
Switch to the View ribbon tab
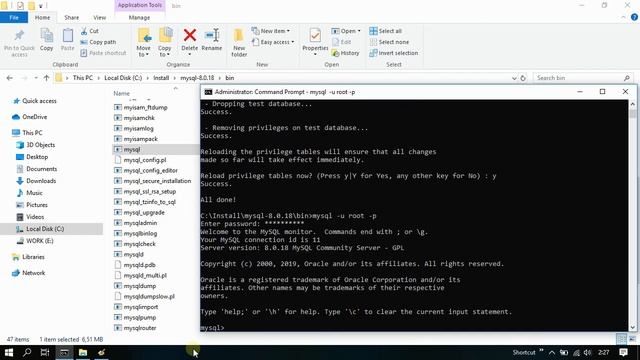tap(100, 18)
